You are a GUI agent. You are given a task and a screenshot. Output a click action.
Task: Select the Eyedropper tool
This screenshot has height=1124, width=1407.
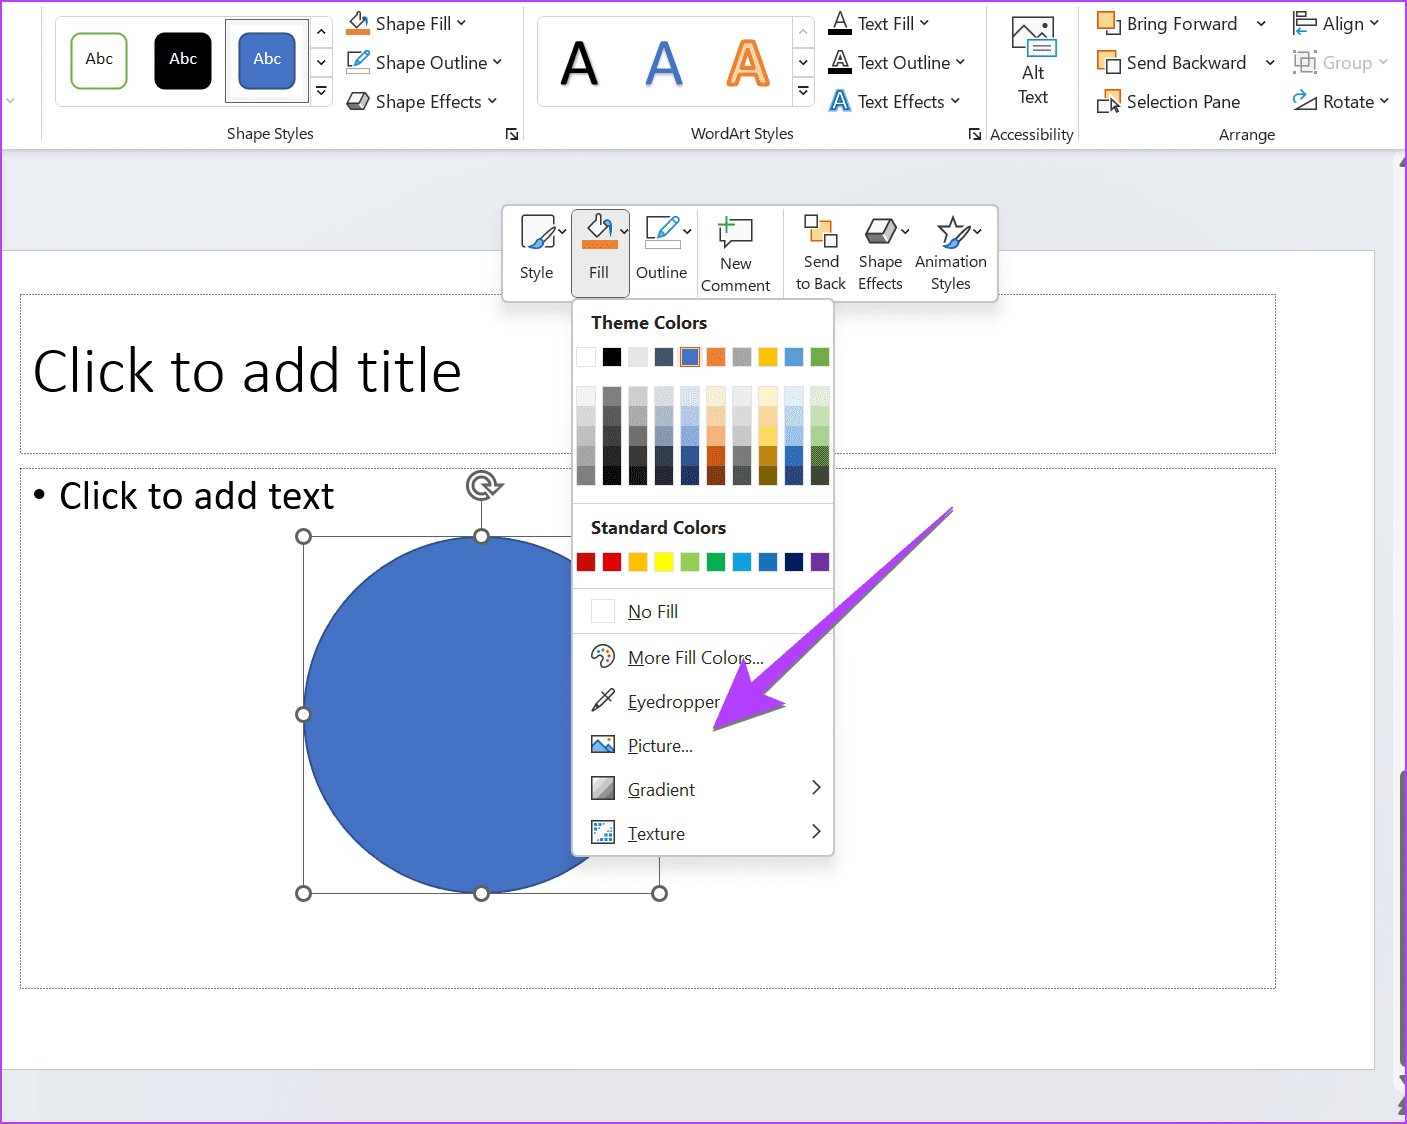(672, 702)
